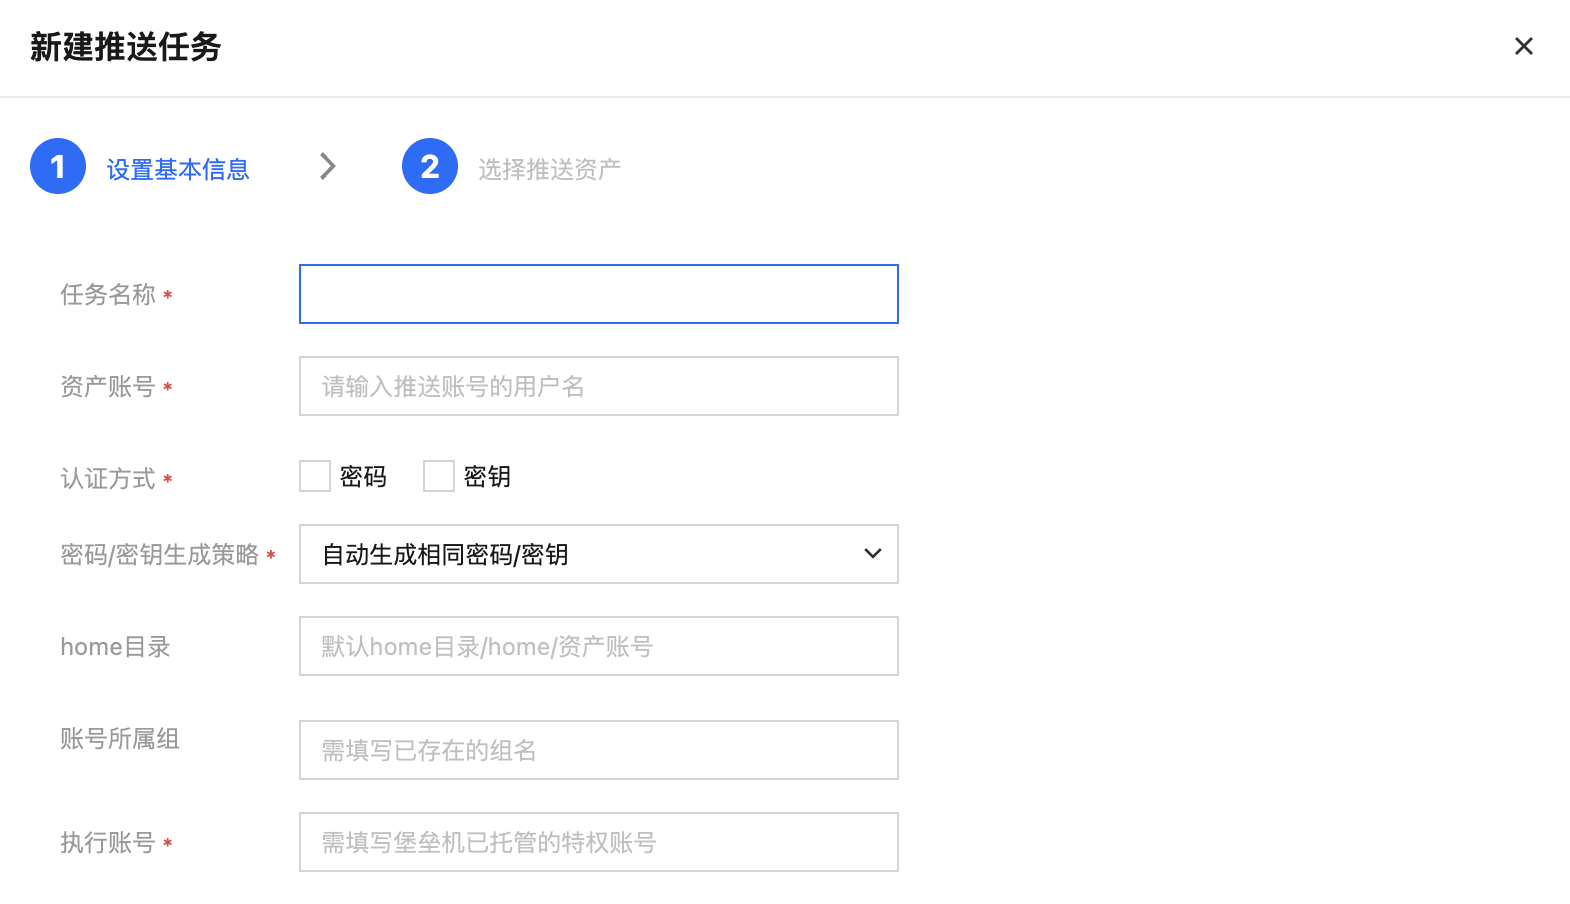
Task: Focus the 执行账号 privileged account field
Action: point(598,842)
